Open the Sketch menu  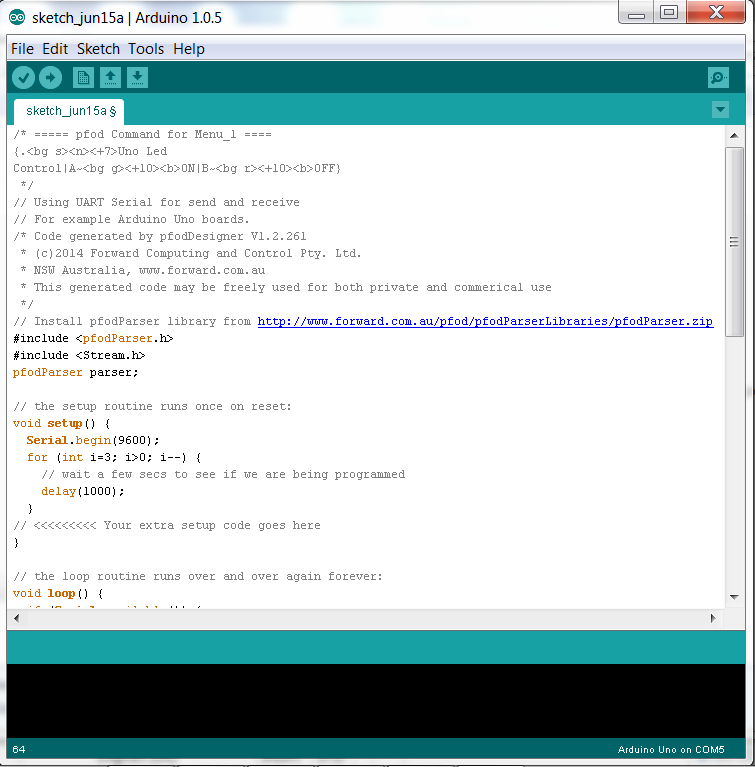[98, 49]
